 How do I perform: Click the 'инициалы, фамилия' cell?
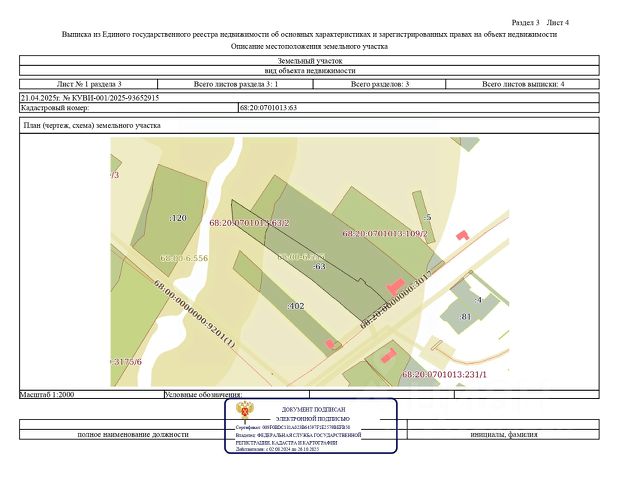pos(504,434)
